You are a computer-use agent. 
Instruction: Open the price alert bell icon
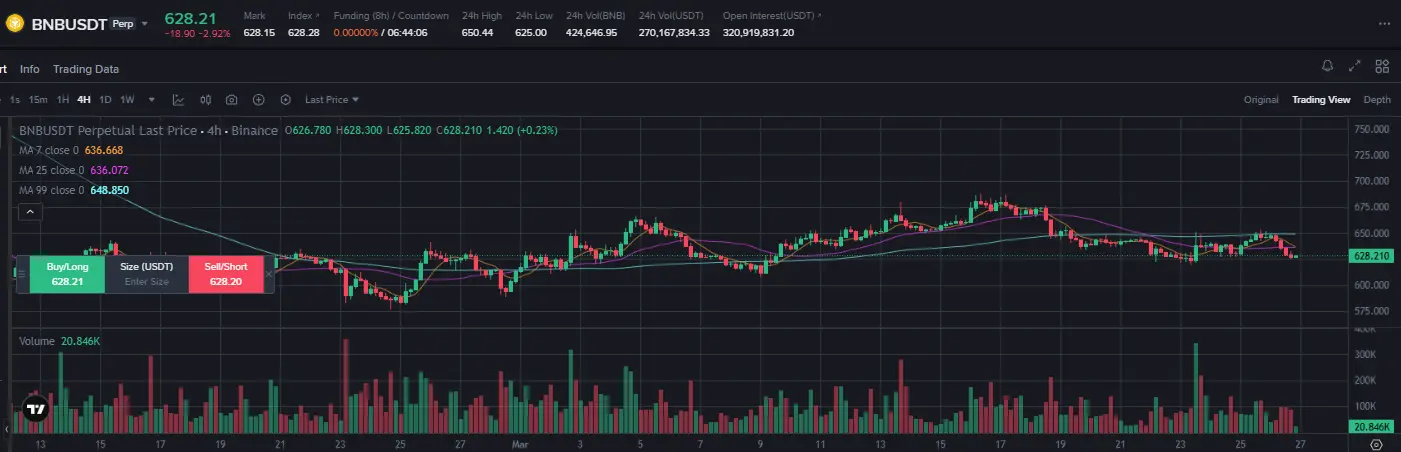1327,67
